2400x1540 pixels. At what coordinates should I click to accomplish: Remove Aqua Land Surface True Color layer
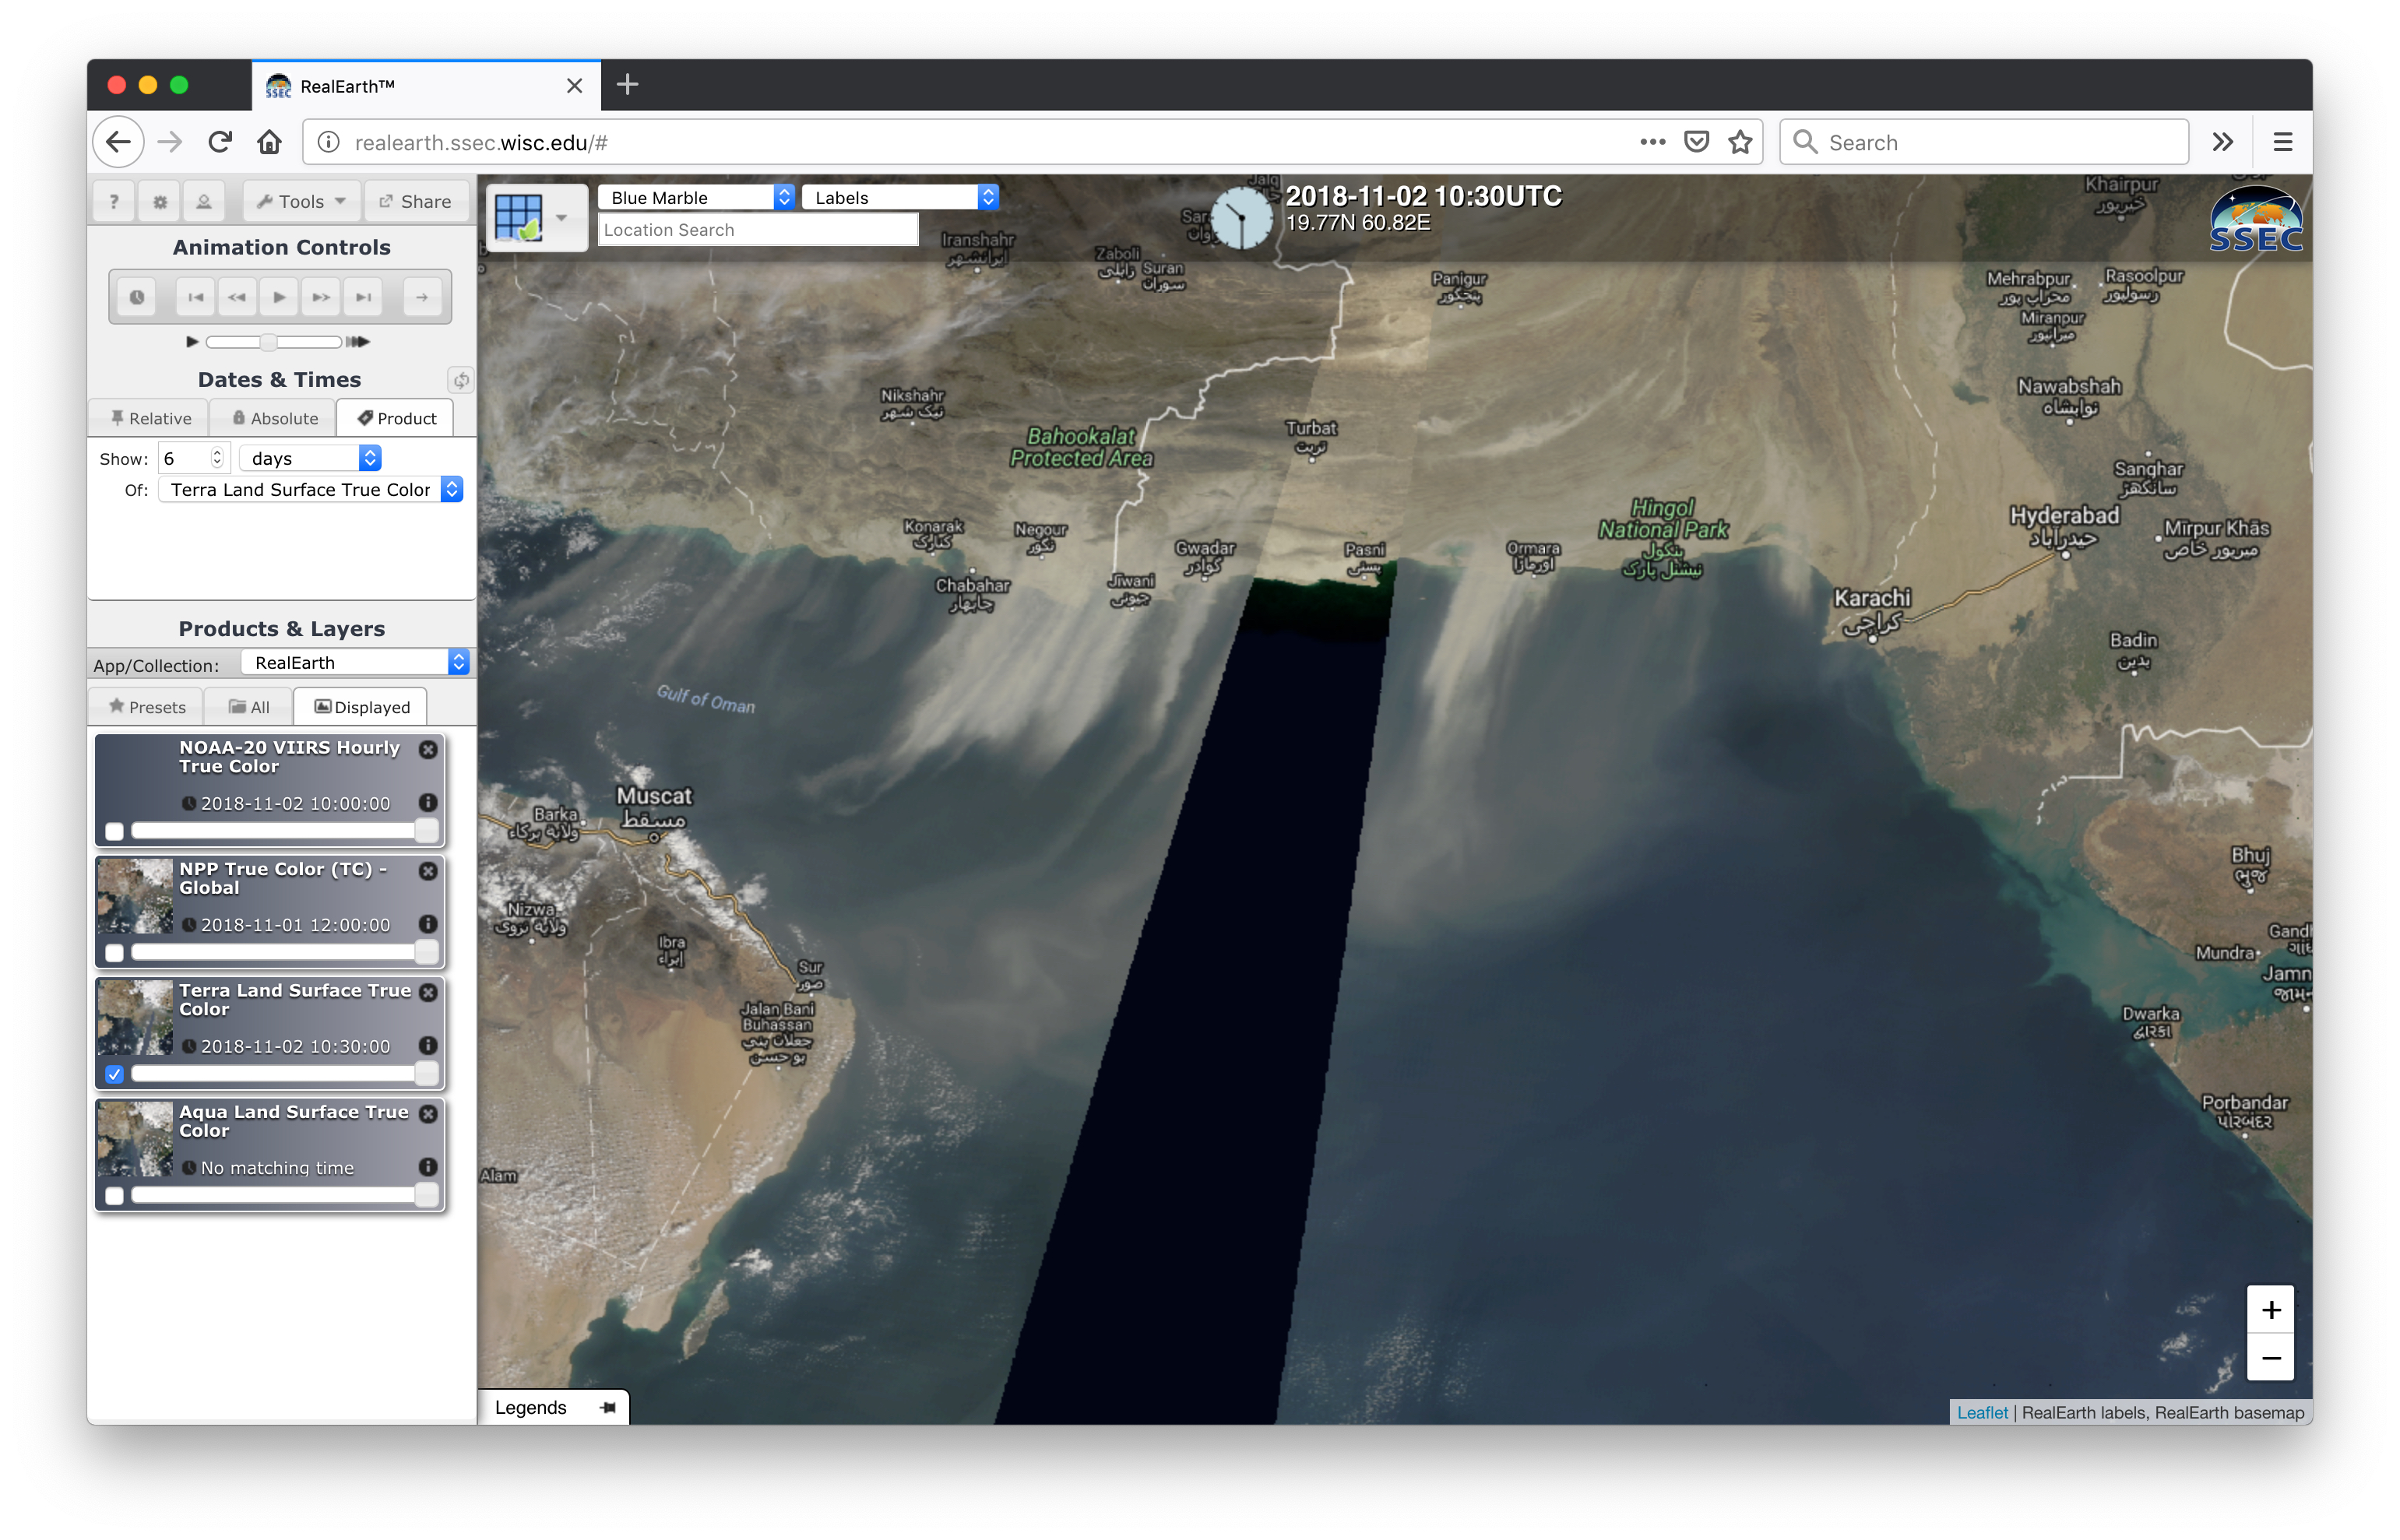428,1113
